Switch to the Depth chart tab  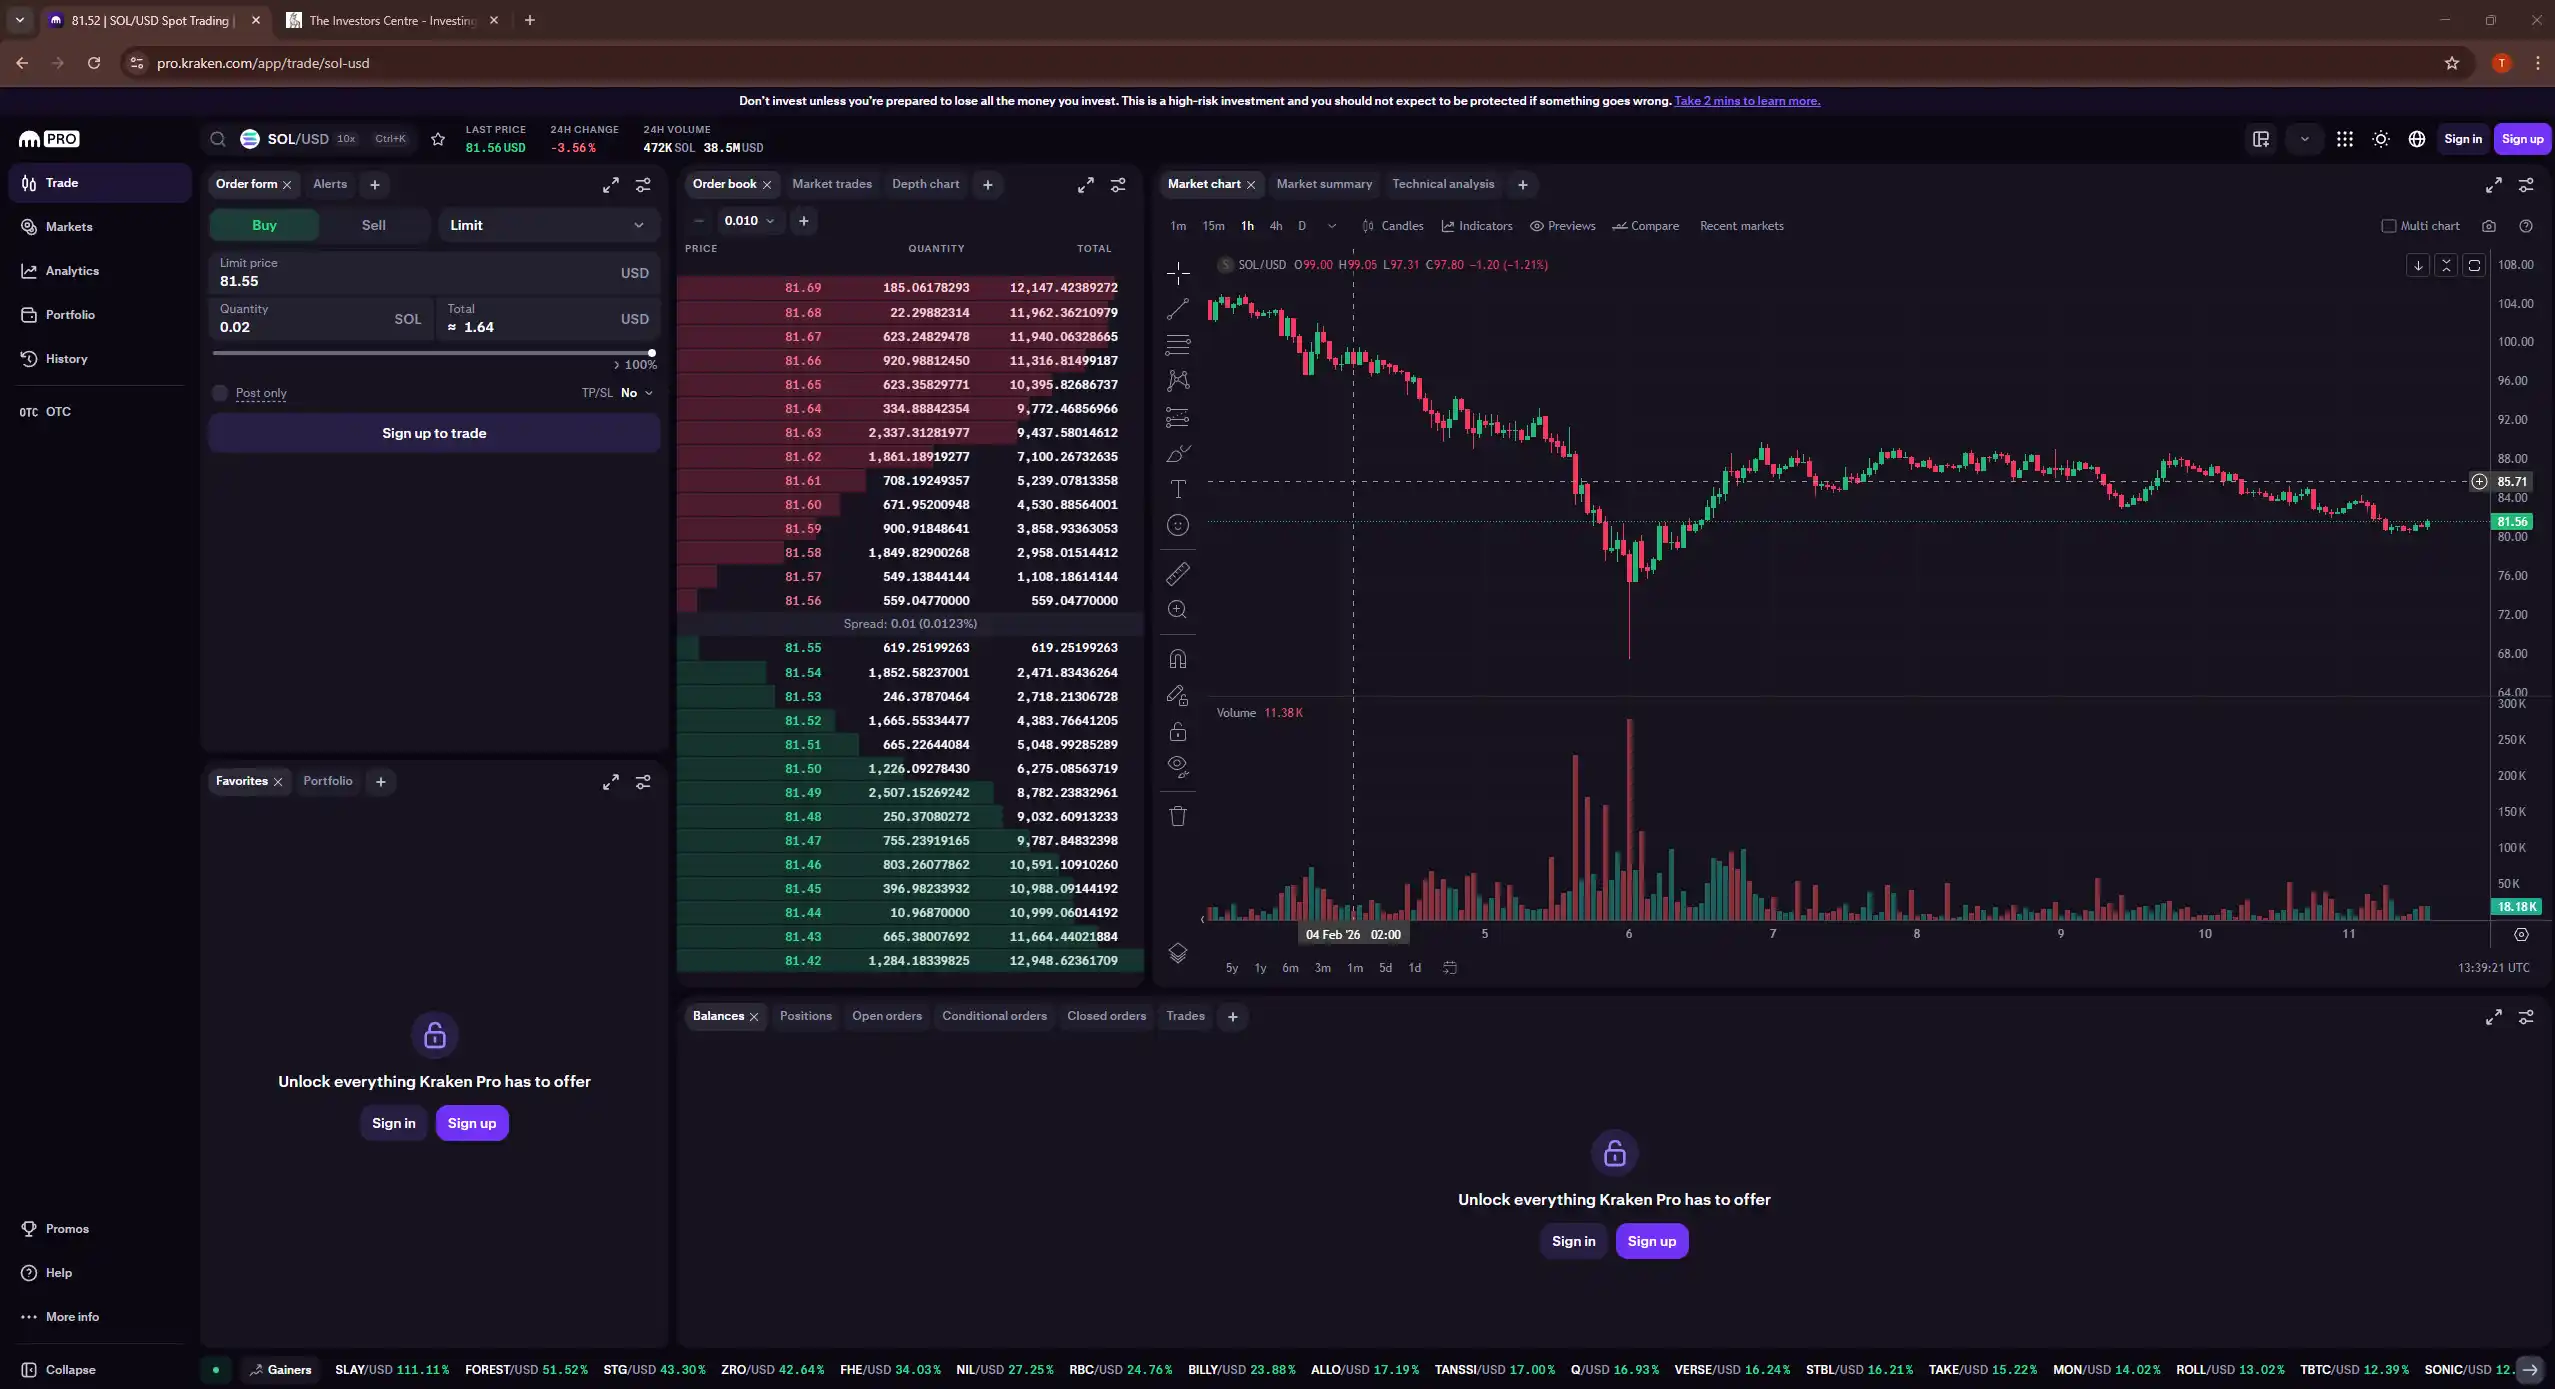coord(925,184)
